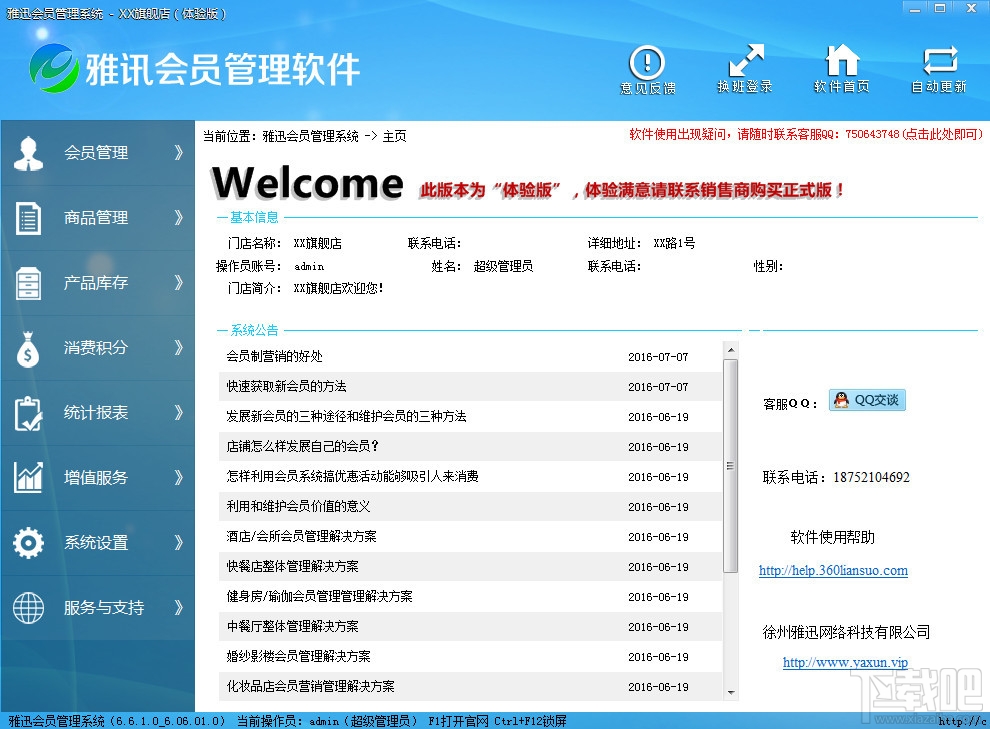Click the QQ交谈 chat button

click(x=868, y=400)
